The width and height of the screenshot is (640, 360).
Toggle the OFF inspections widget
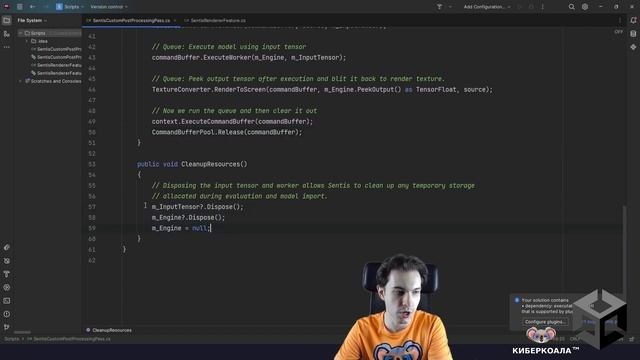pos(618,32)
